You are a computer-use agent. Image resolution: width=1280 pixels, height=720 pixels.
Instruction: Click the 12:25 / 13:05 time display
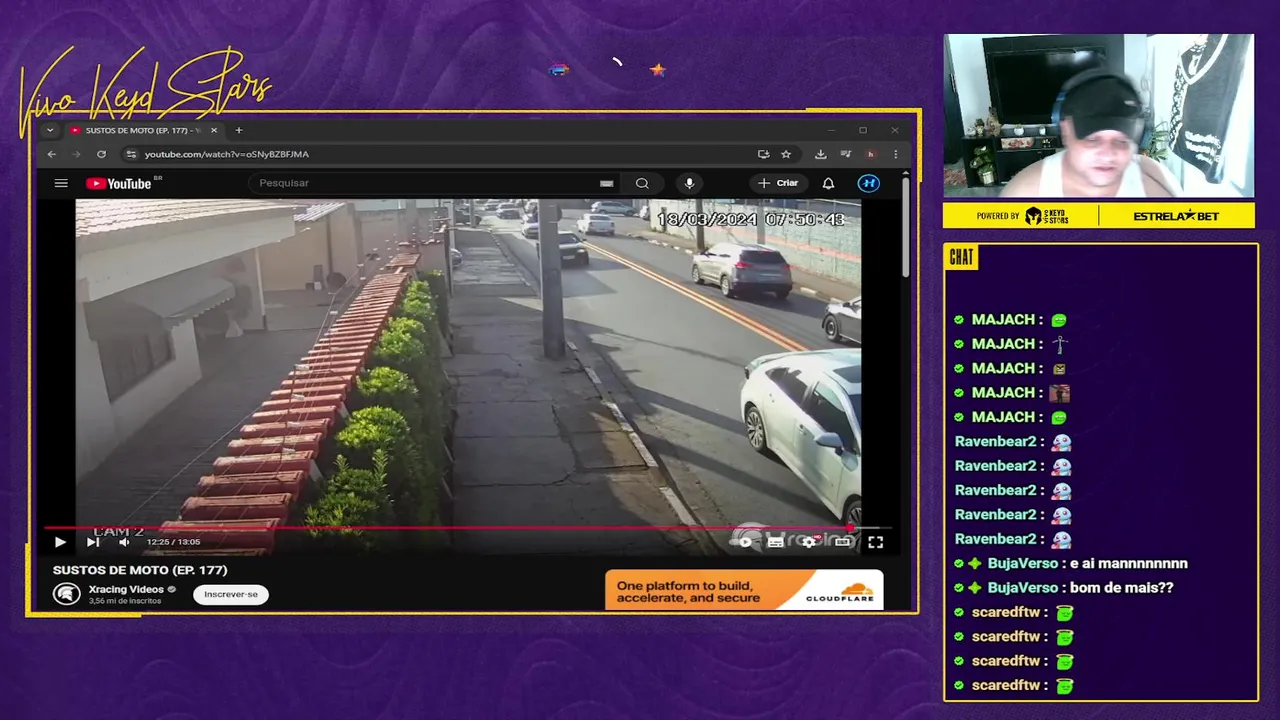[173, 542]
